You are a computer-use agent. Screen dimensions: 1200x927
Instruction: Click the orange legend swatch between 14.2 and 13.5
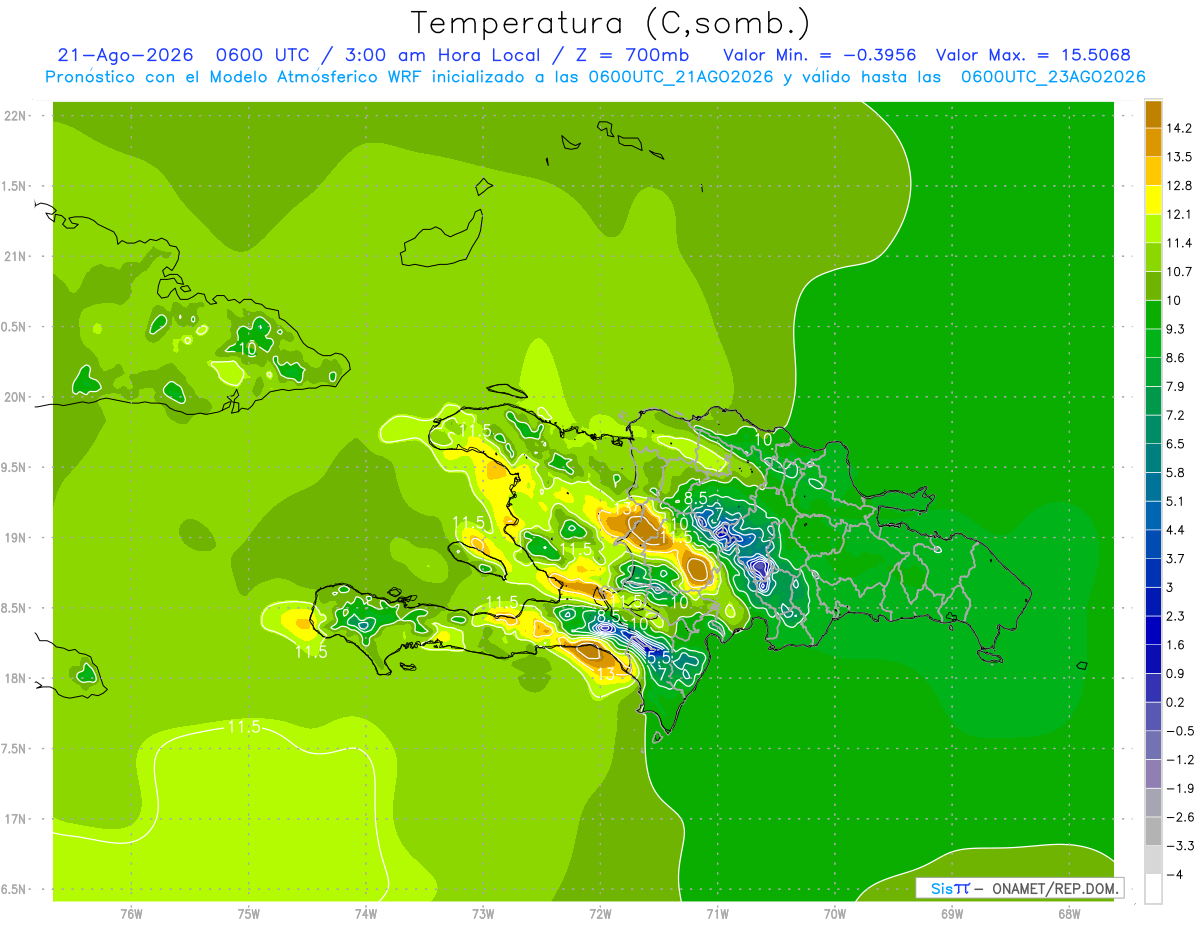[x=1153, y=142]
